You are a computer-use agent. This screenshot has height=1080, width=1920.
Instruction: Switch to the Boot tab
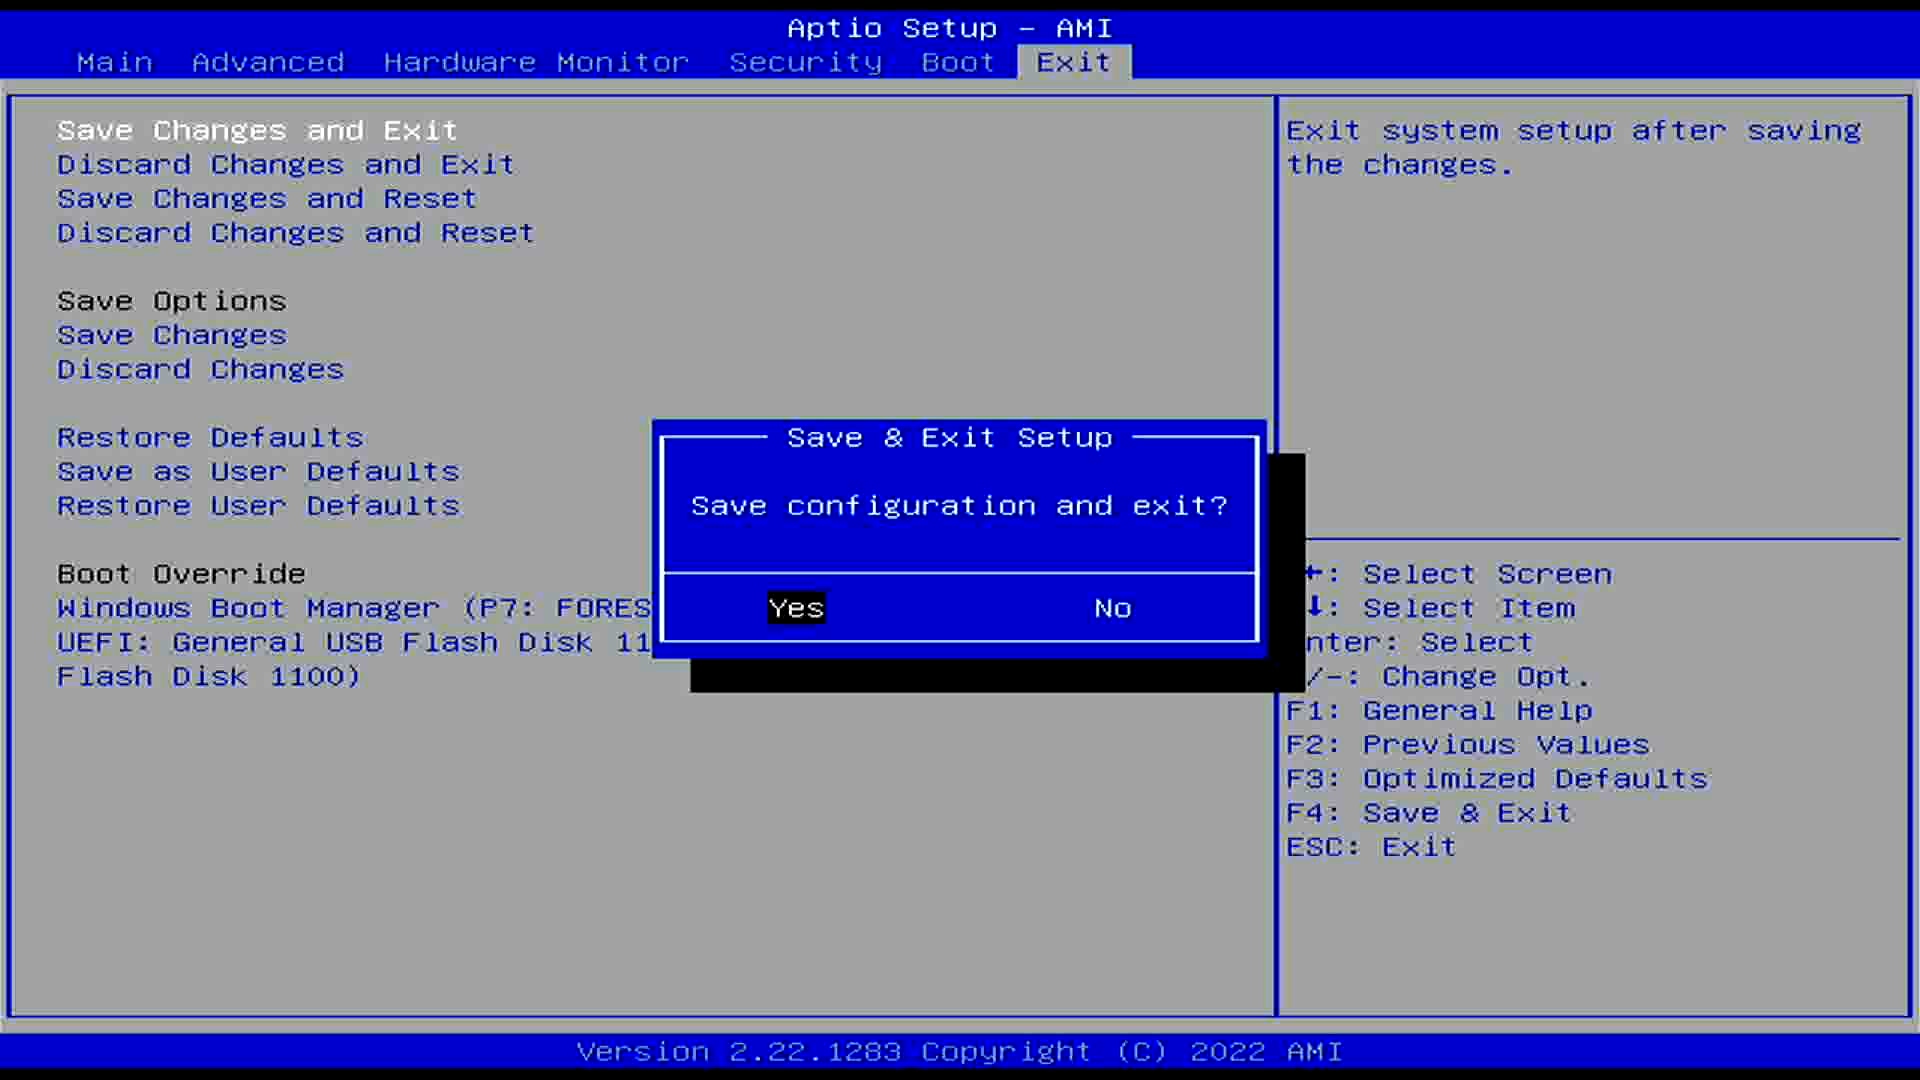(957, 62)
